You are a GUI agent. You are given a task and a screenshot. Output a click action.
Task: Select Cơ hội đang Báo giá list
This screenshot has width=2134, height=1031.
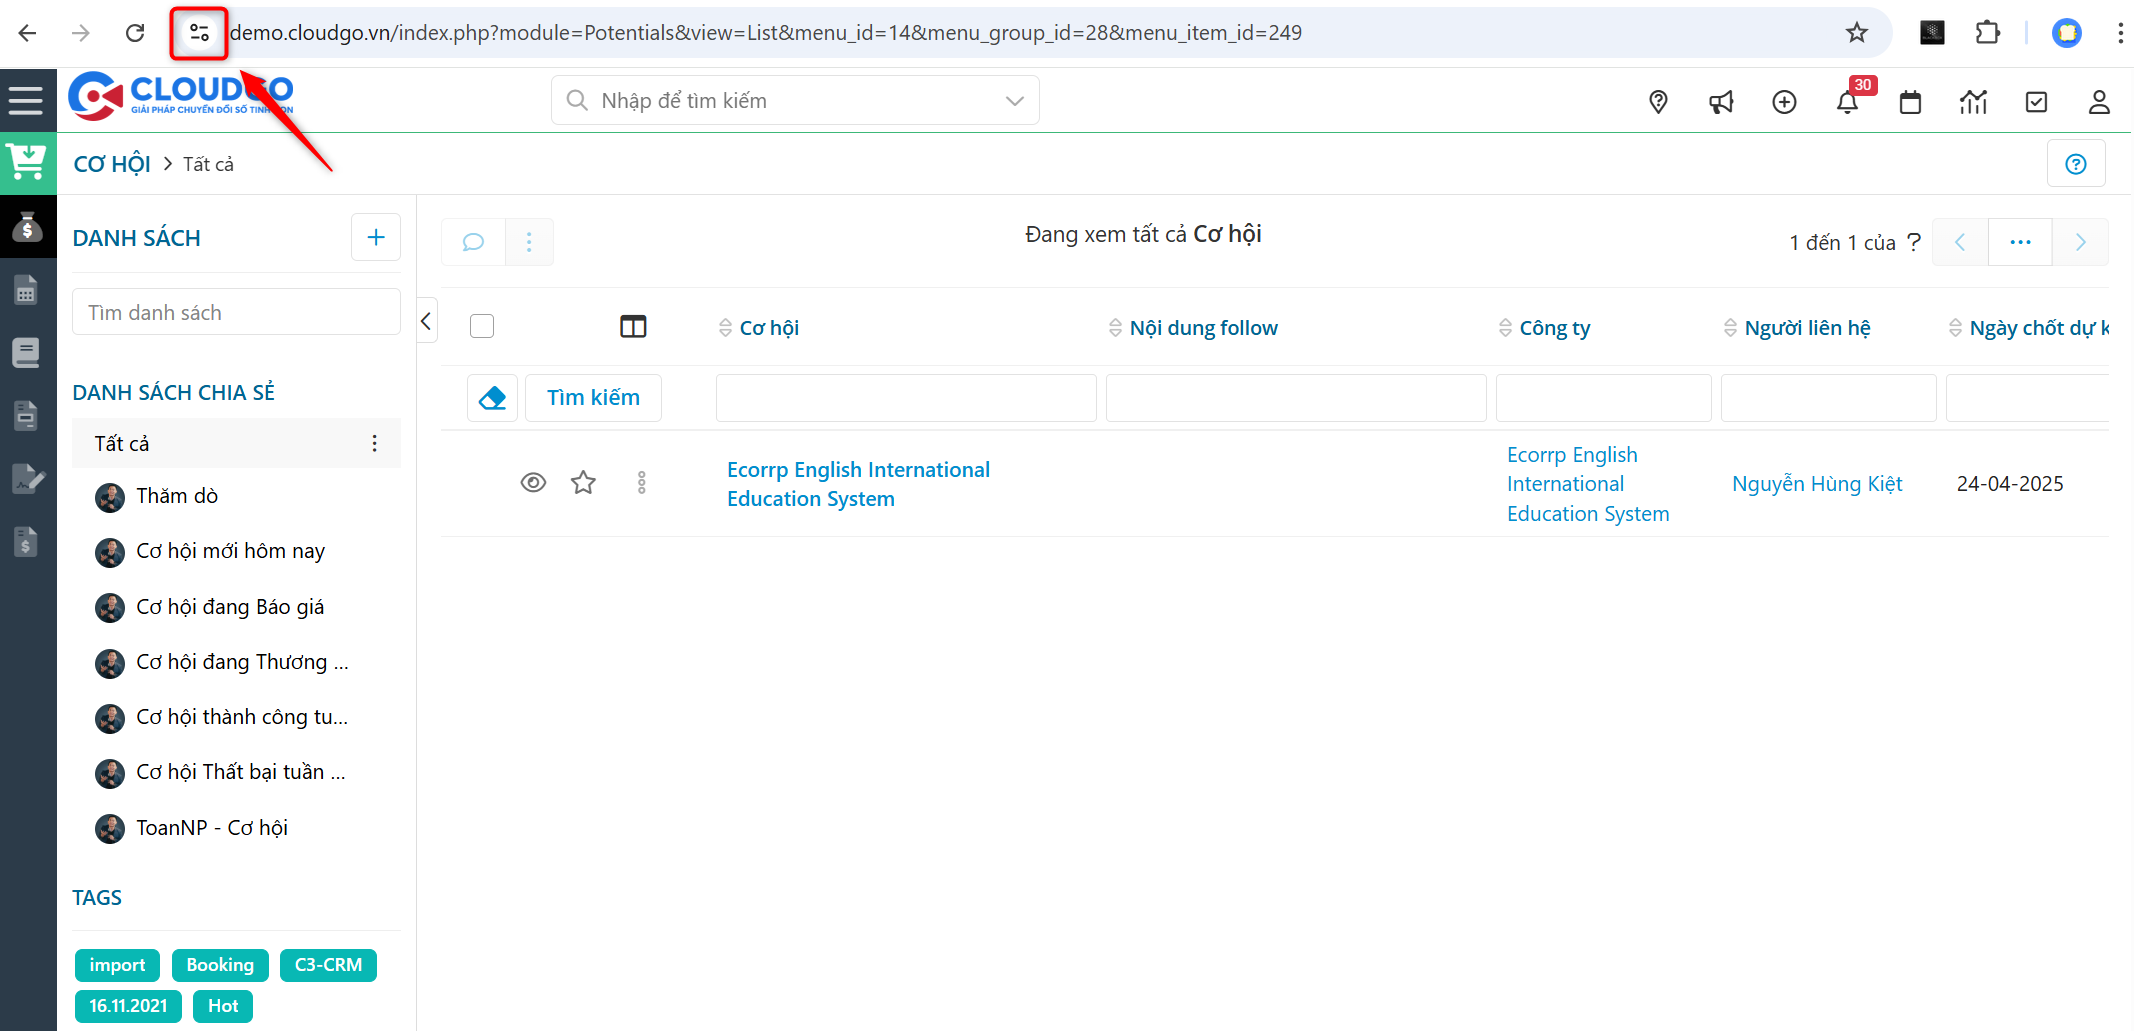click(230, 607)
